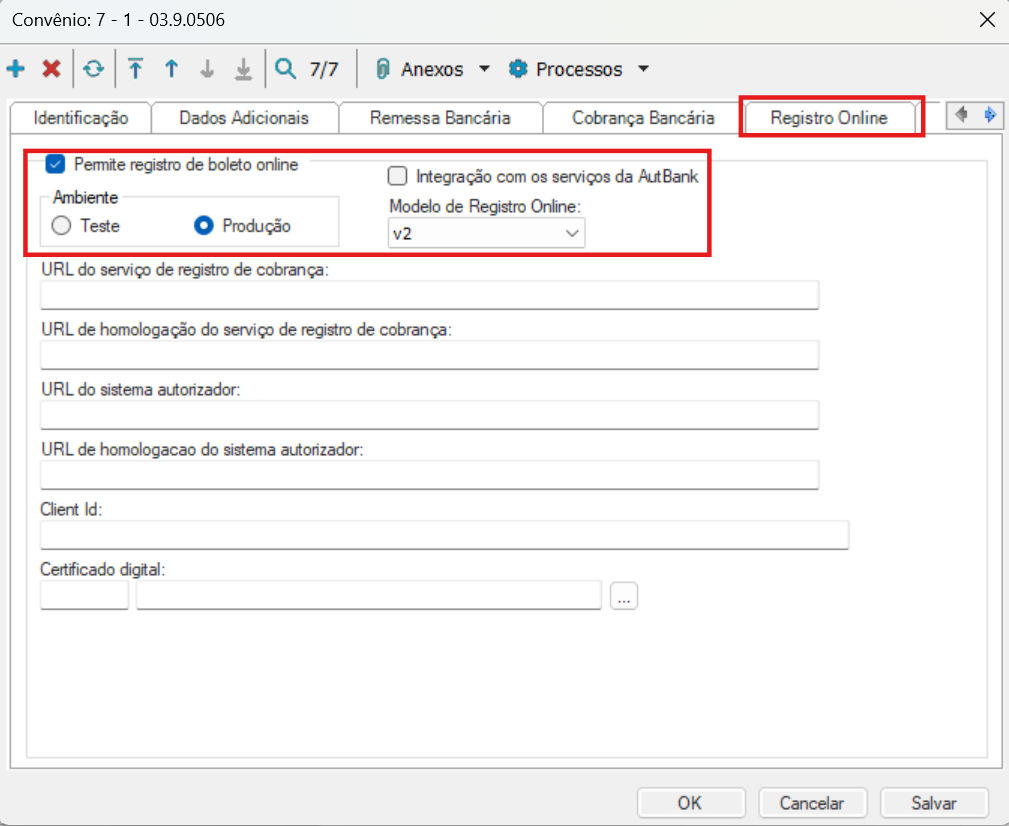Click the Salvar button
This screenshot has height=826, width=1009.
click(934, 803)
